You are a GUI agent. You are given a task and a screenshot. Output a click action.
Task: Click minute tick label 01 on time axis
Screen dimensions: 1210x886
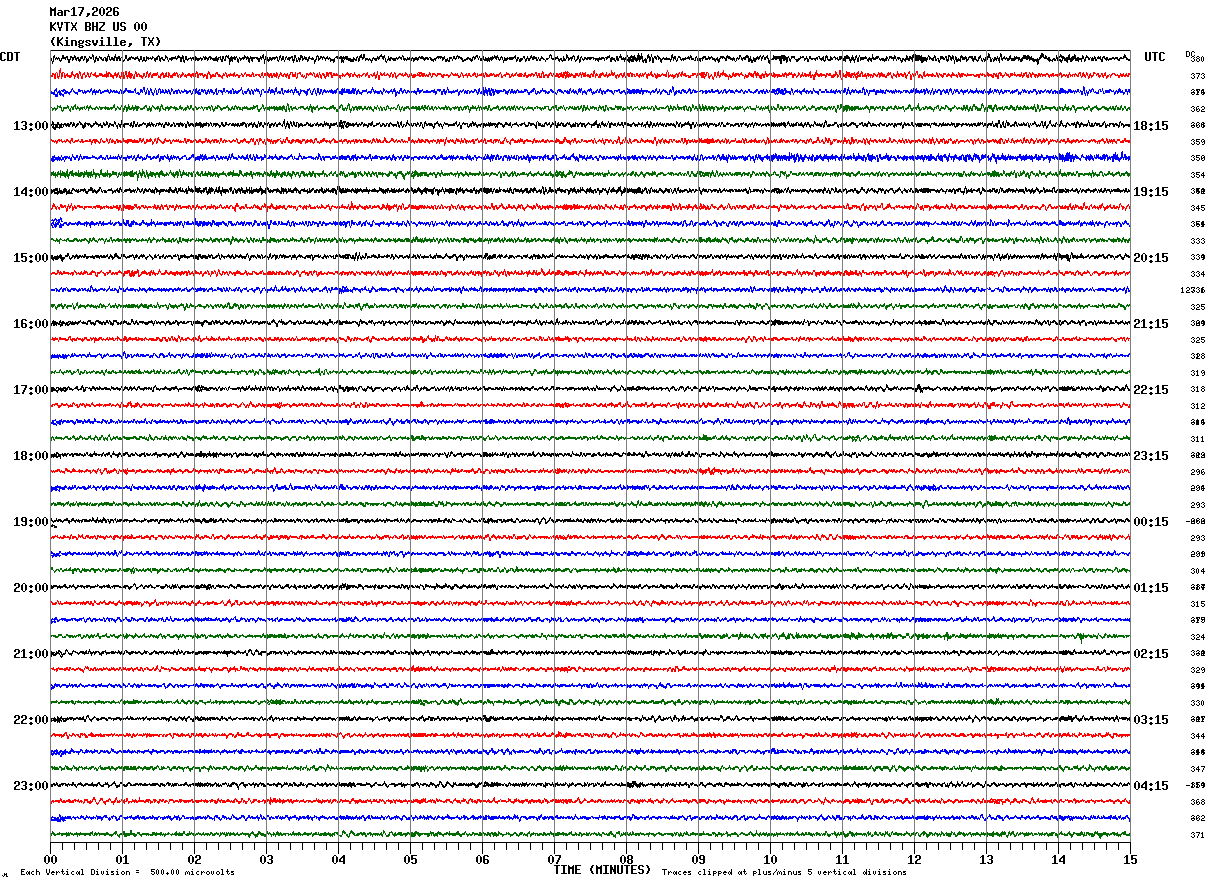[122, 859]
